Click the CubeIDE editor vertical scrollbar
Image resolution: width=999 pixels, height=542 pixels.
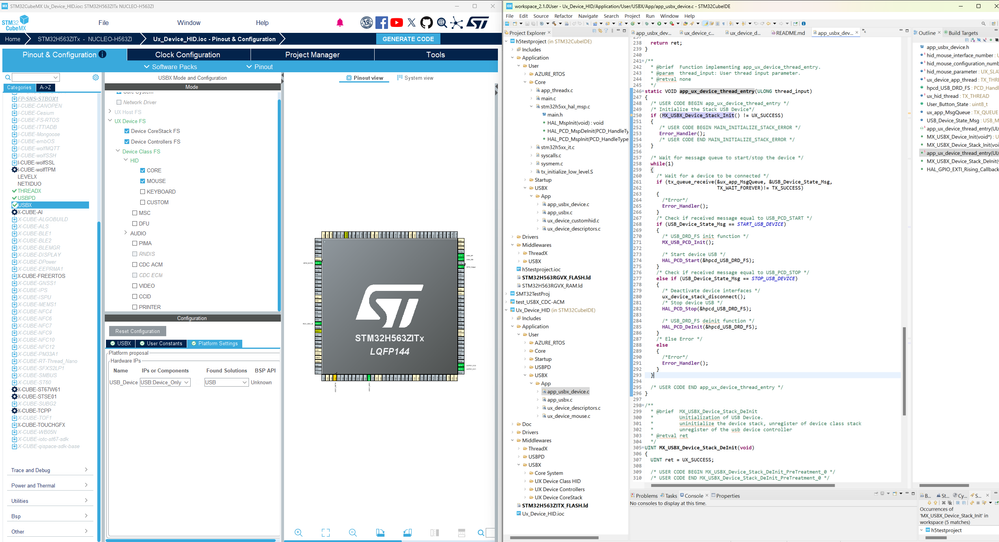[903, 371]
